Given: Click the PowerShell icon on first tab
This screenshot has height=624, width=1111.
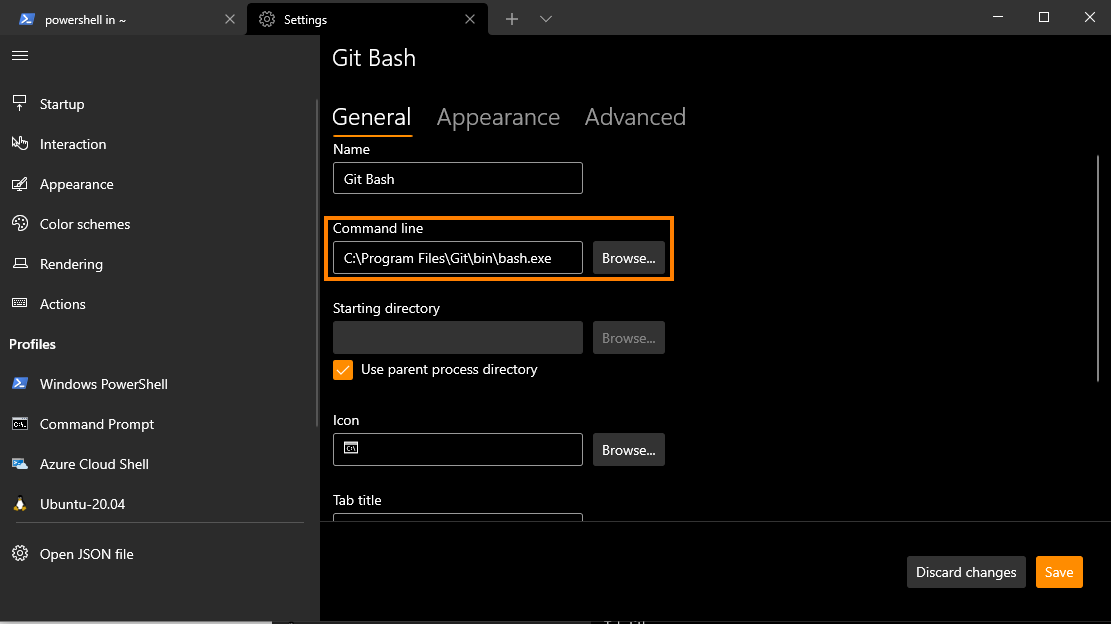Looking at the screenshot, I should (x=27, y=19).
